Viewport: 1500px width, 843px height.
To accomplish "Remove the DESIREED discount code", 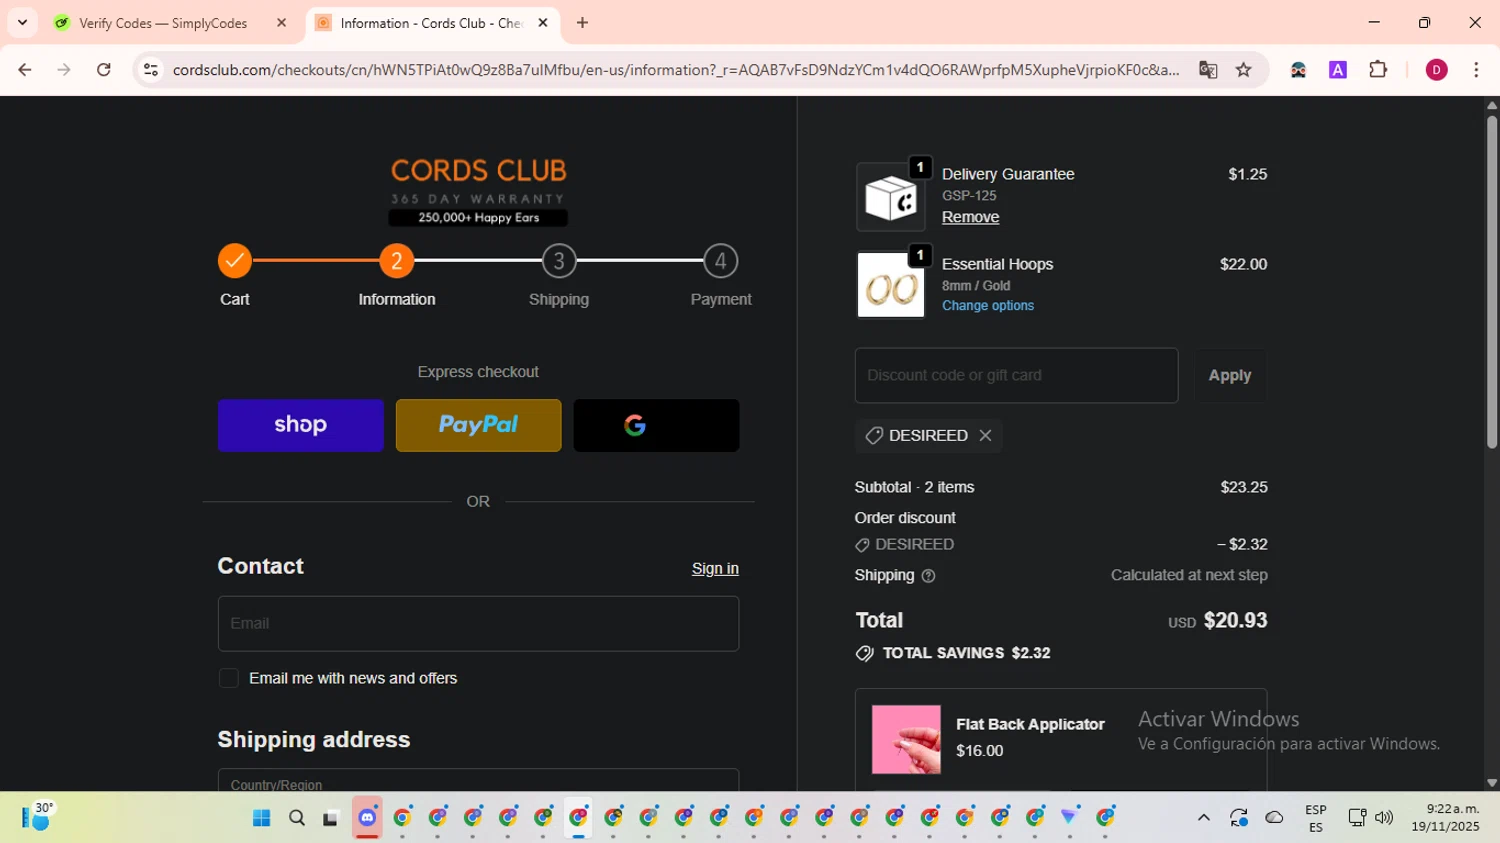I will click(x=985, y=435).
